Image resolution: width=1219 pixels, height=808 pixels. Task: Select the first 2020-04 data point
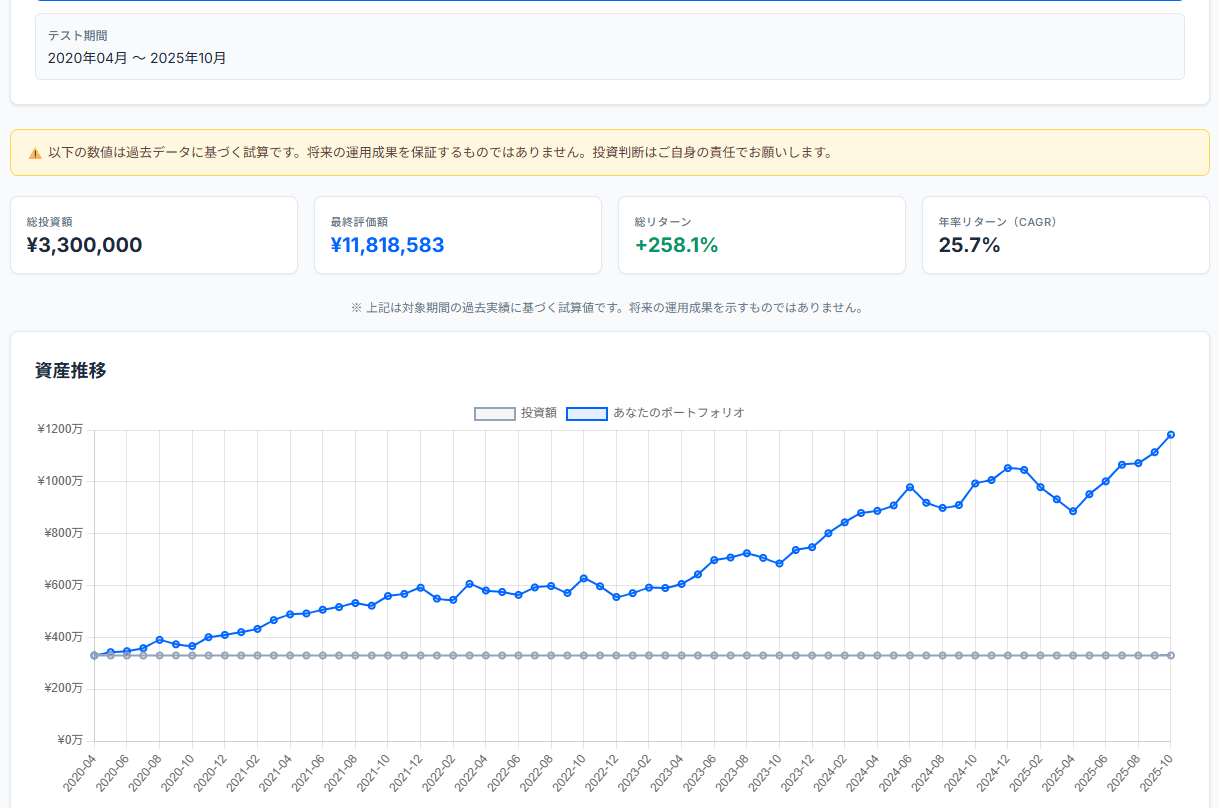click(94, 654)
